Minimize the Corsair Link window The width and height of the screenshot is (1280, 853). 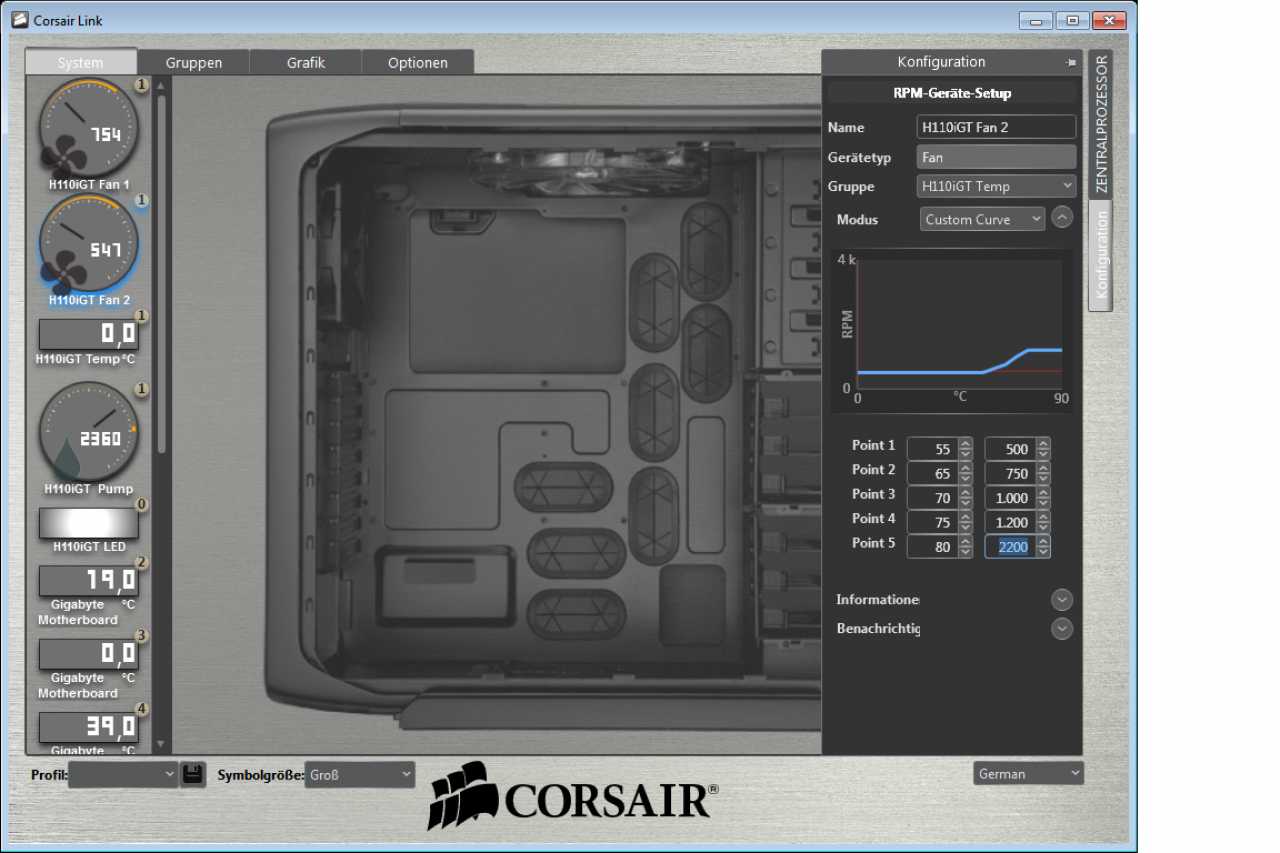[1036, 20]
